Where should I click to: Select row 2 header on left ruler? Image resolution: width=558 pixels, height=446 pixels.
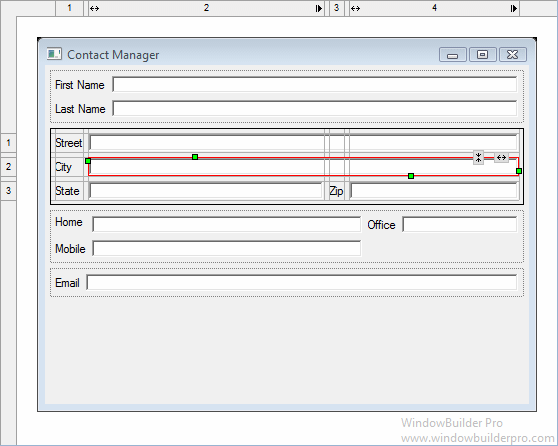(8, 167)
